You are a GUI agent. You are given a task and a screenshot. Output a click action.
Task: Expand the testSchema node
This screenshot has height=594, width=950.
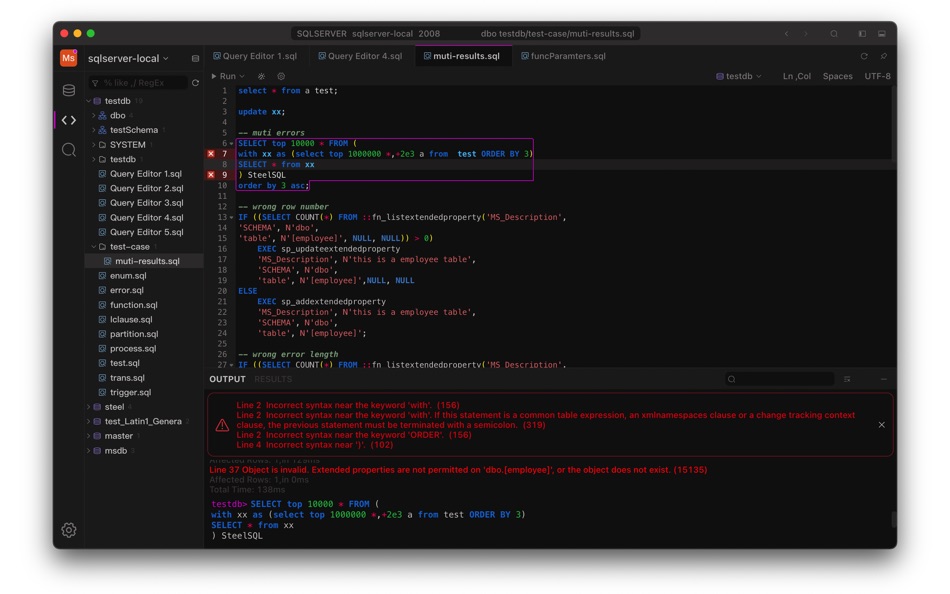point(93,130)
